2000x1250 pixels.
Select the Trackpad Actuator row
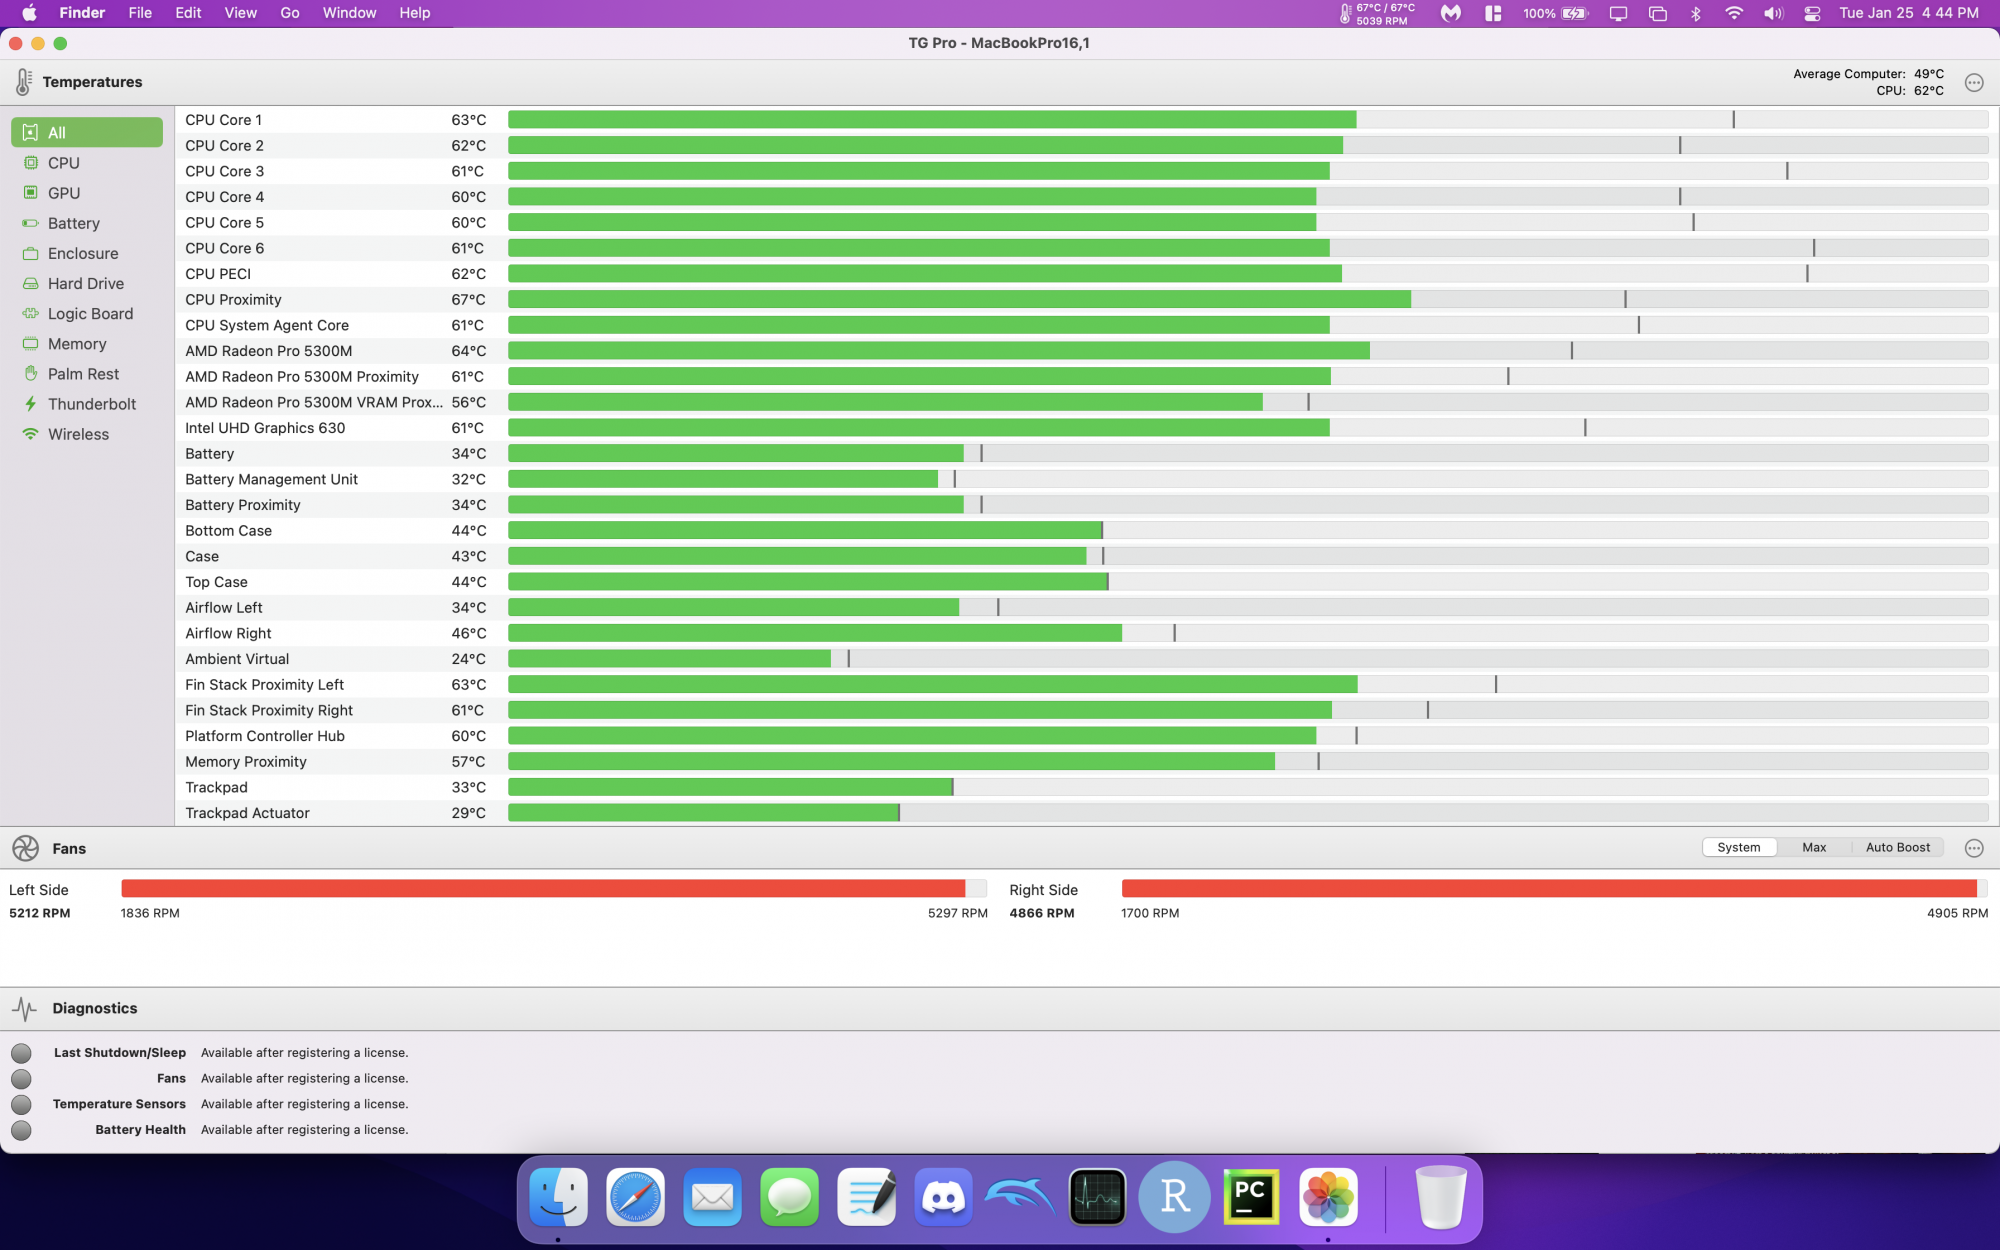[x=1087, y=813]
